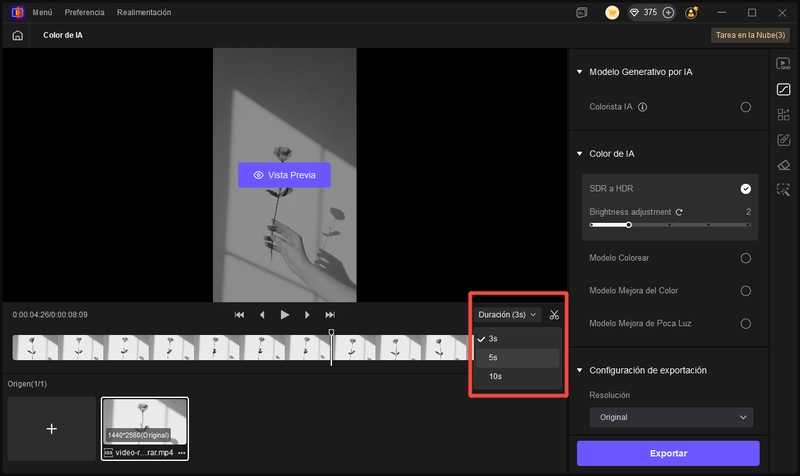Show info about Colorista IA
800x476 pixels.
(642, 107)
